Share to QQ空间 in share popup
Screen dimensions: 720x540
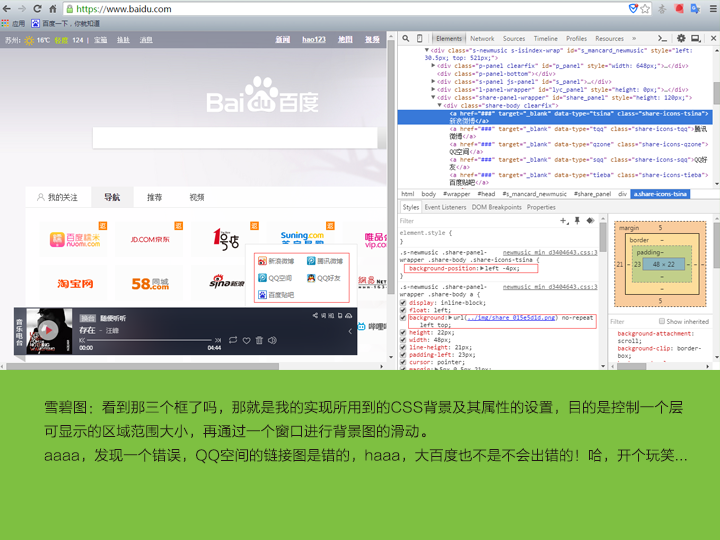pyautogui.click(x=275, y=278)
